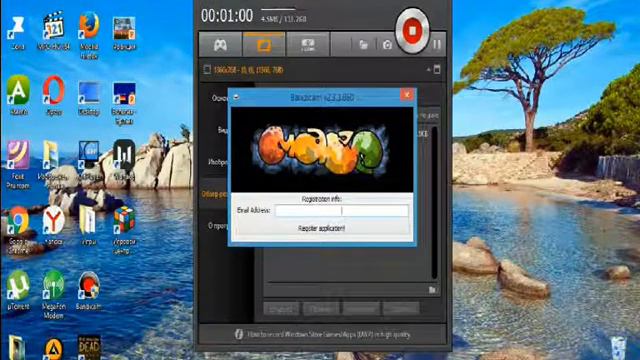Click the info icon in Bandicam bottom bar
Image resolution: width=640 pixels, height=360 pixels.
239,334
